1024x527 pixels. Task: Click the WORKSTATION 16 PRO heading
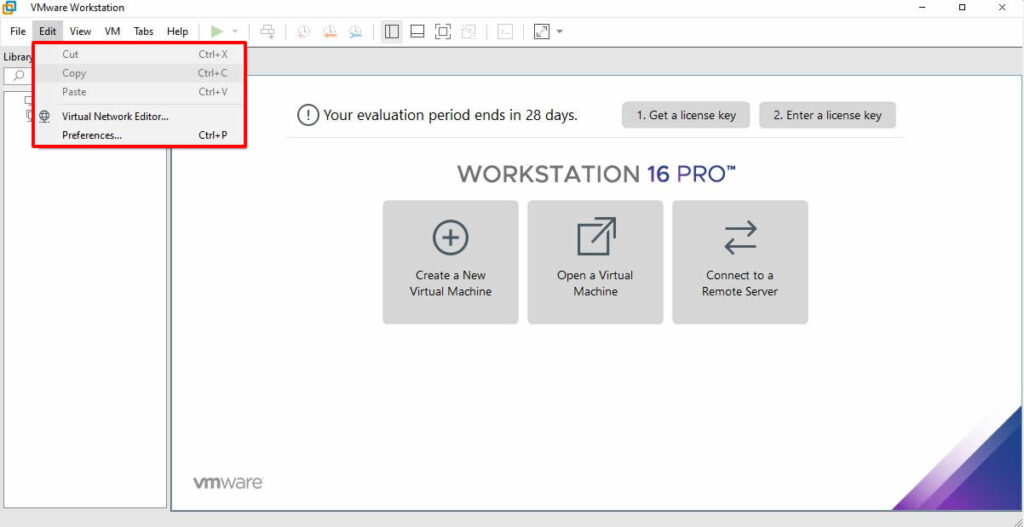pos(596,174)
